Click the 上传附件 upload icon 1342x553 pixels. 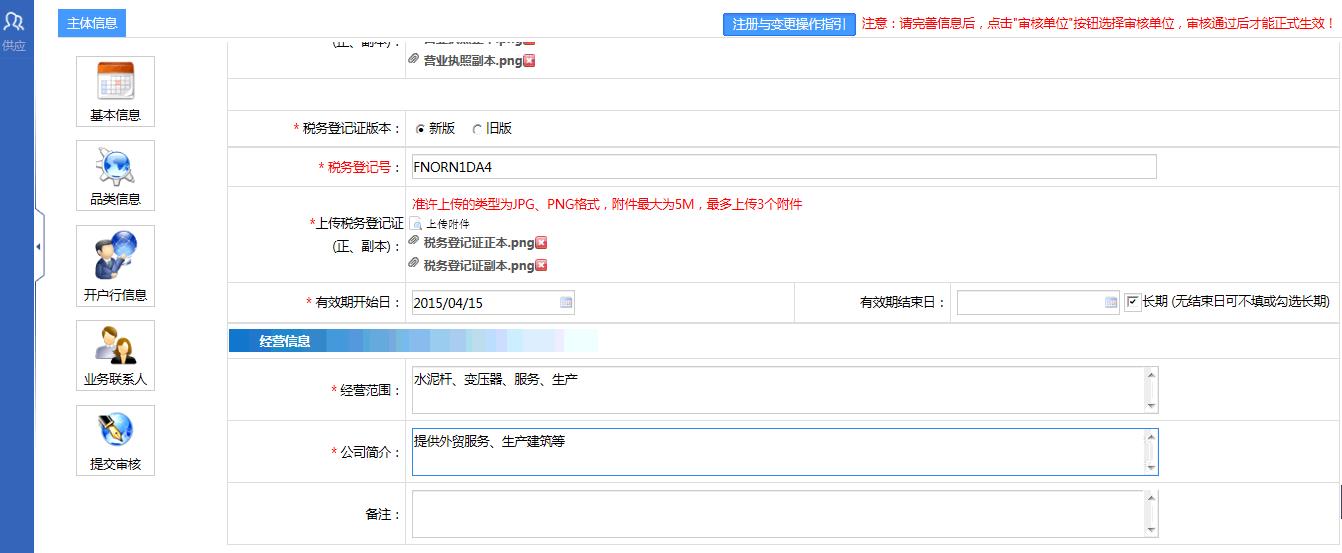pyautogui.click(x=416, y=224)
